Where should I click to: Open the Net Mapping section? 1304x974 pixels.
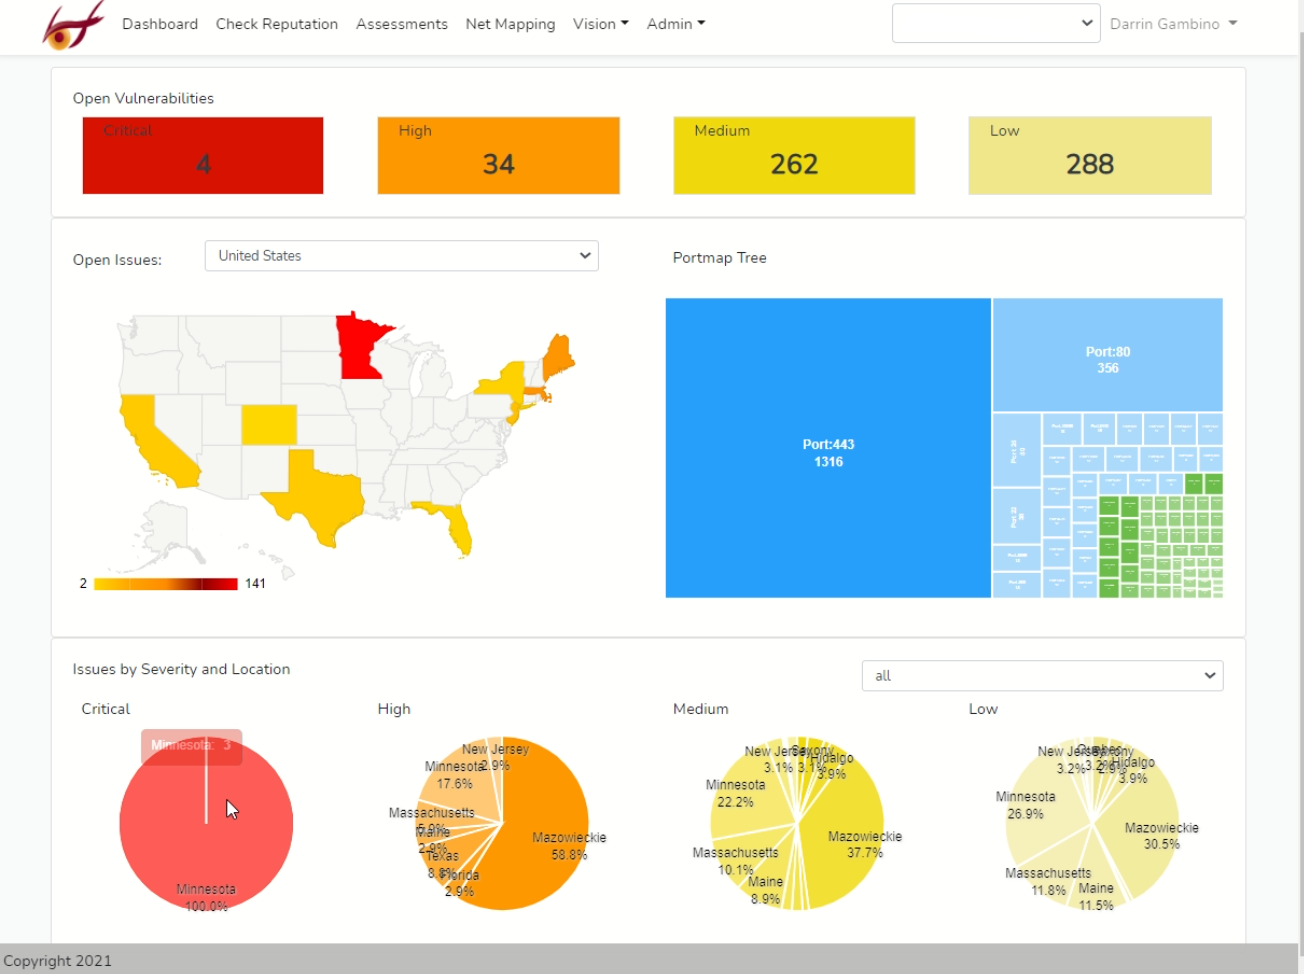click(x=510, y=24)
